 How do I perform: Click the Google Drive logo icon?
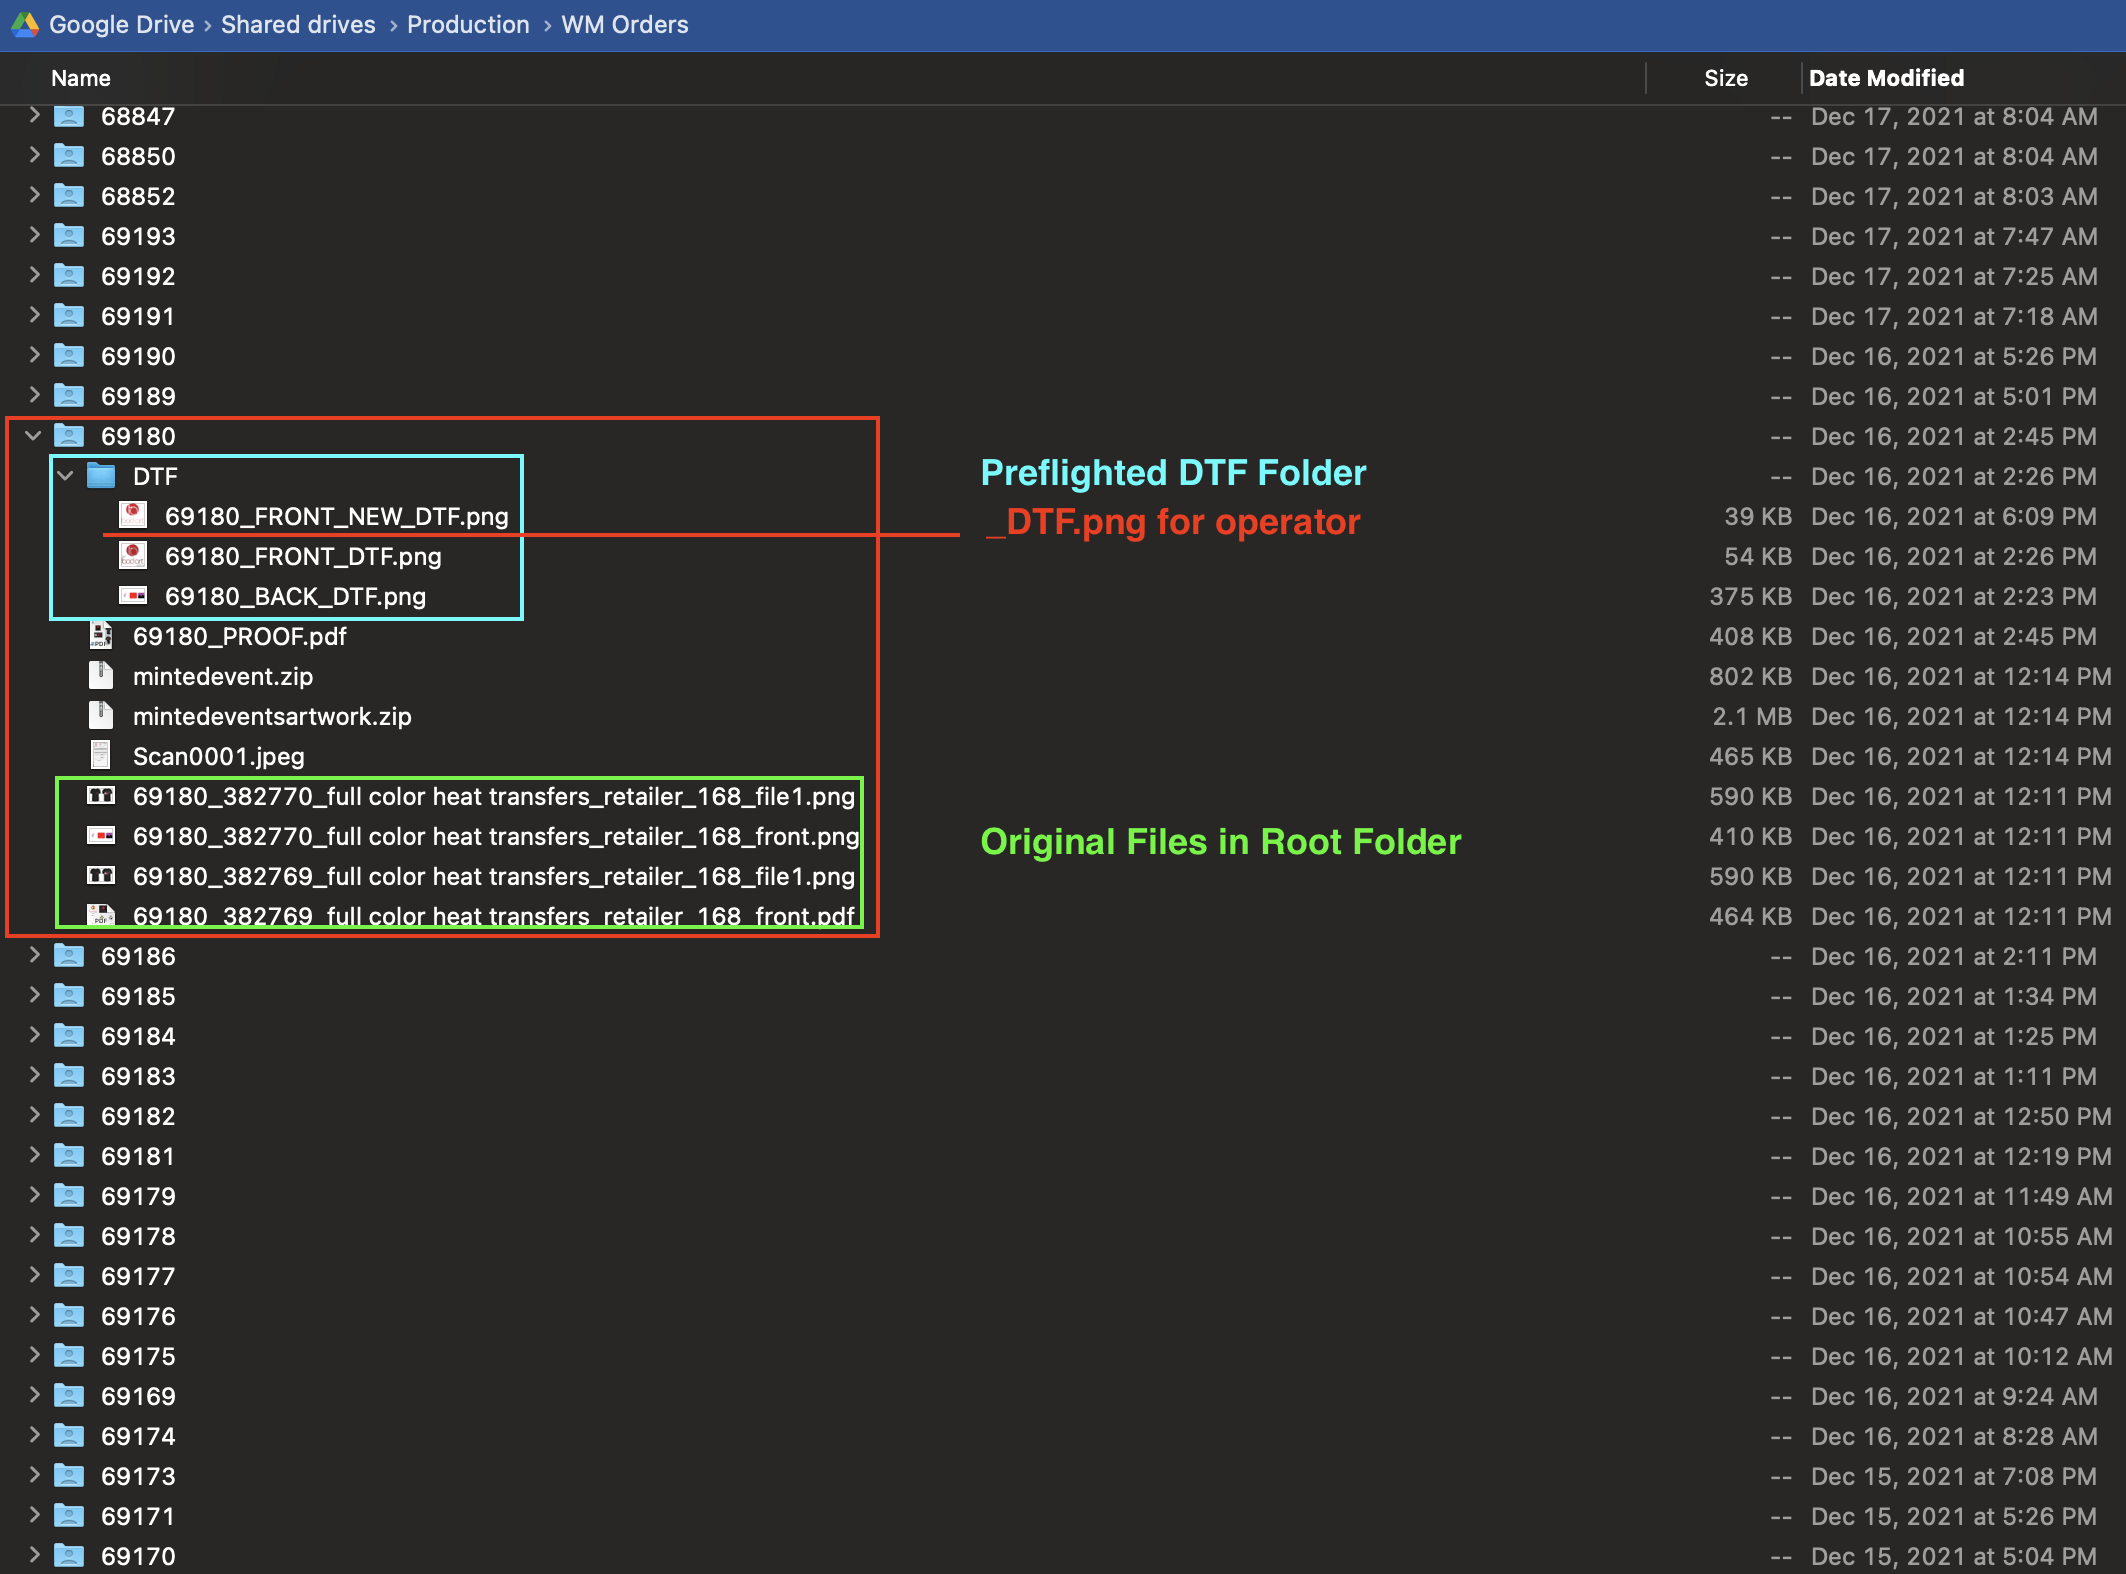(24, 24)
